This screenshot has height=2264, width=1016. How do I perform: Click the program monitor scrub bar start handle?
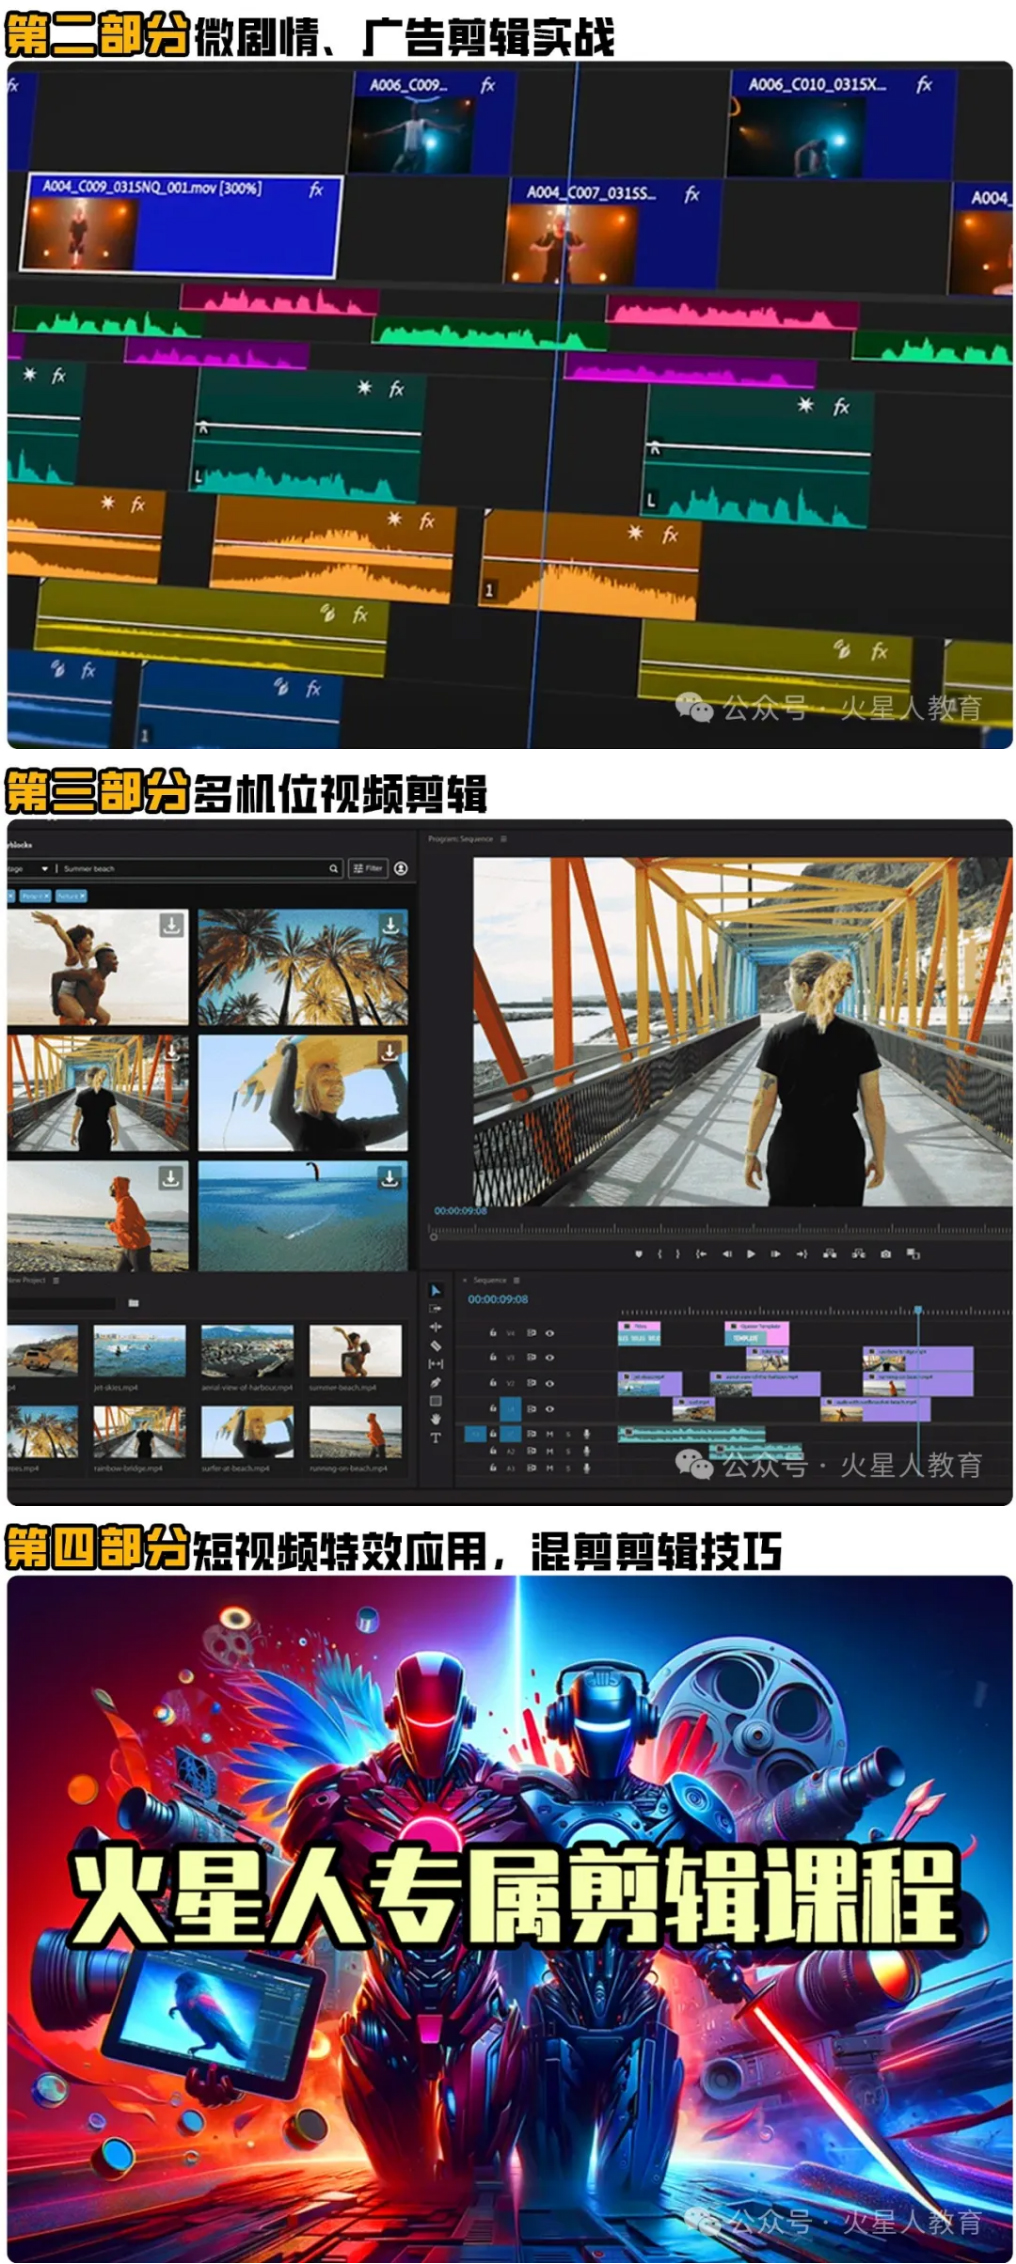(x=434, y=1237)
